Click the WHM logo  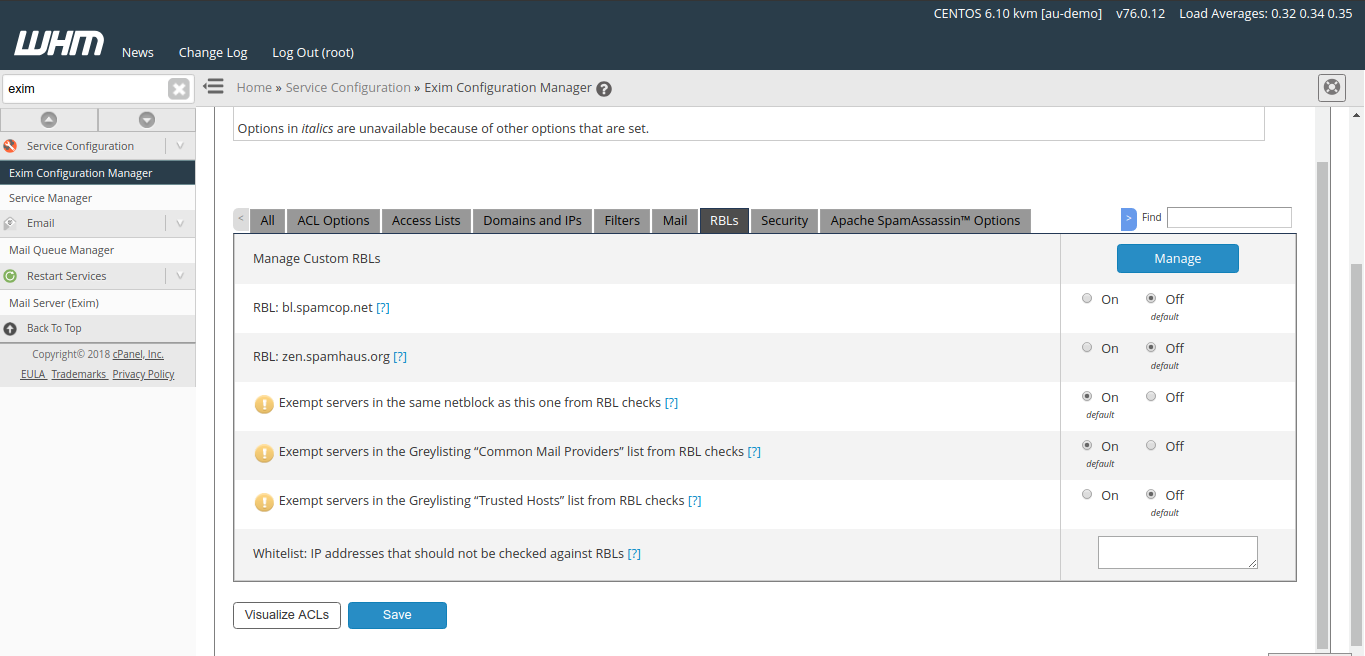pos(57,42)
